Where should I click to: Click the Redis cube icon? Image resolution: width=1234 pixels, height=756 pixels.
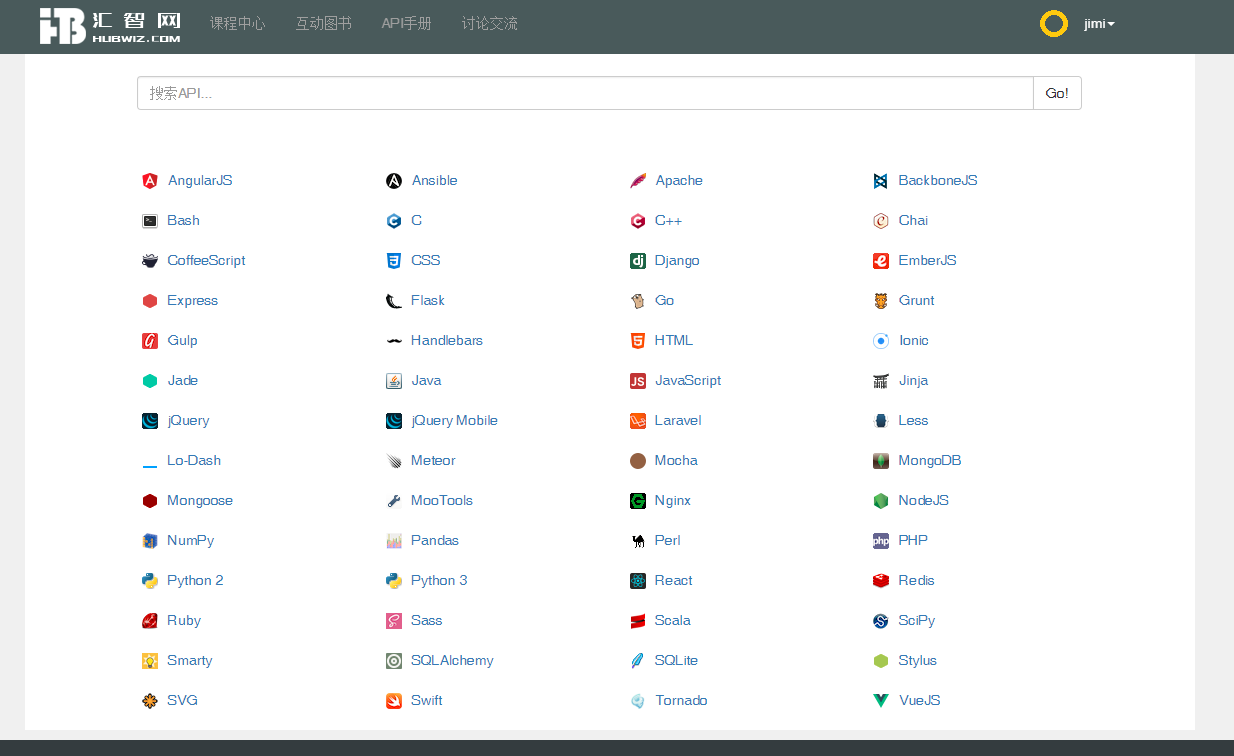pos(881,581)
